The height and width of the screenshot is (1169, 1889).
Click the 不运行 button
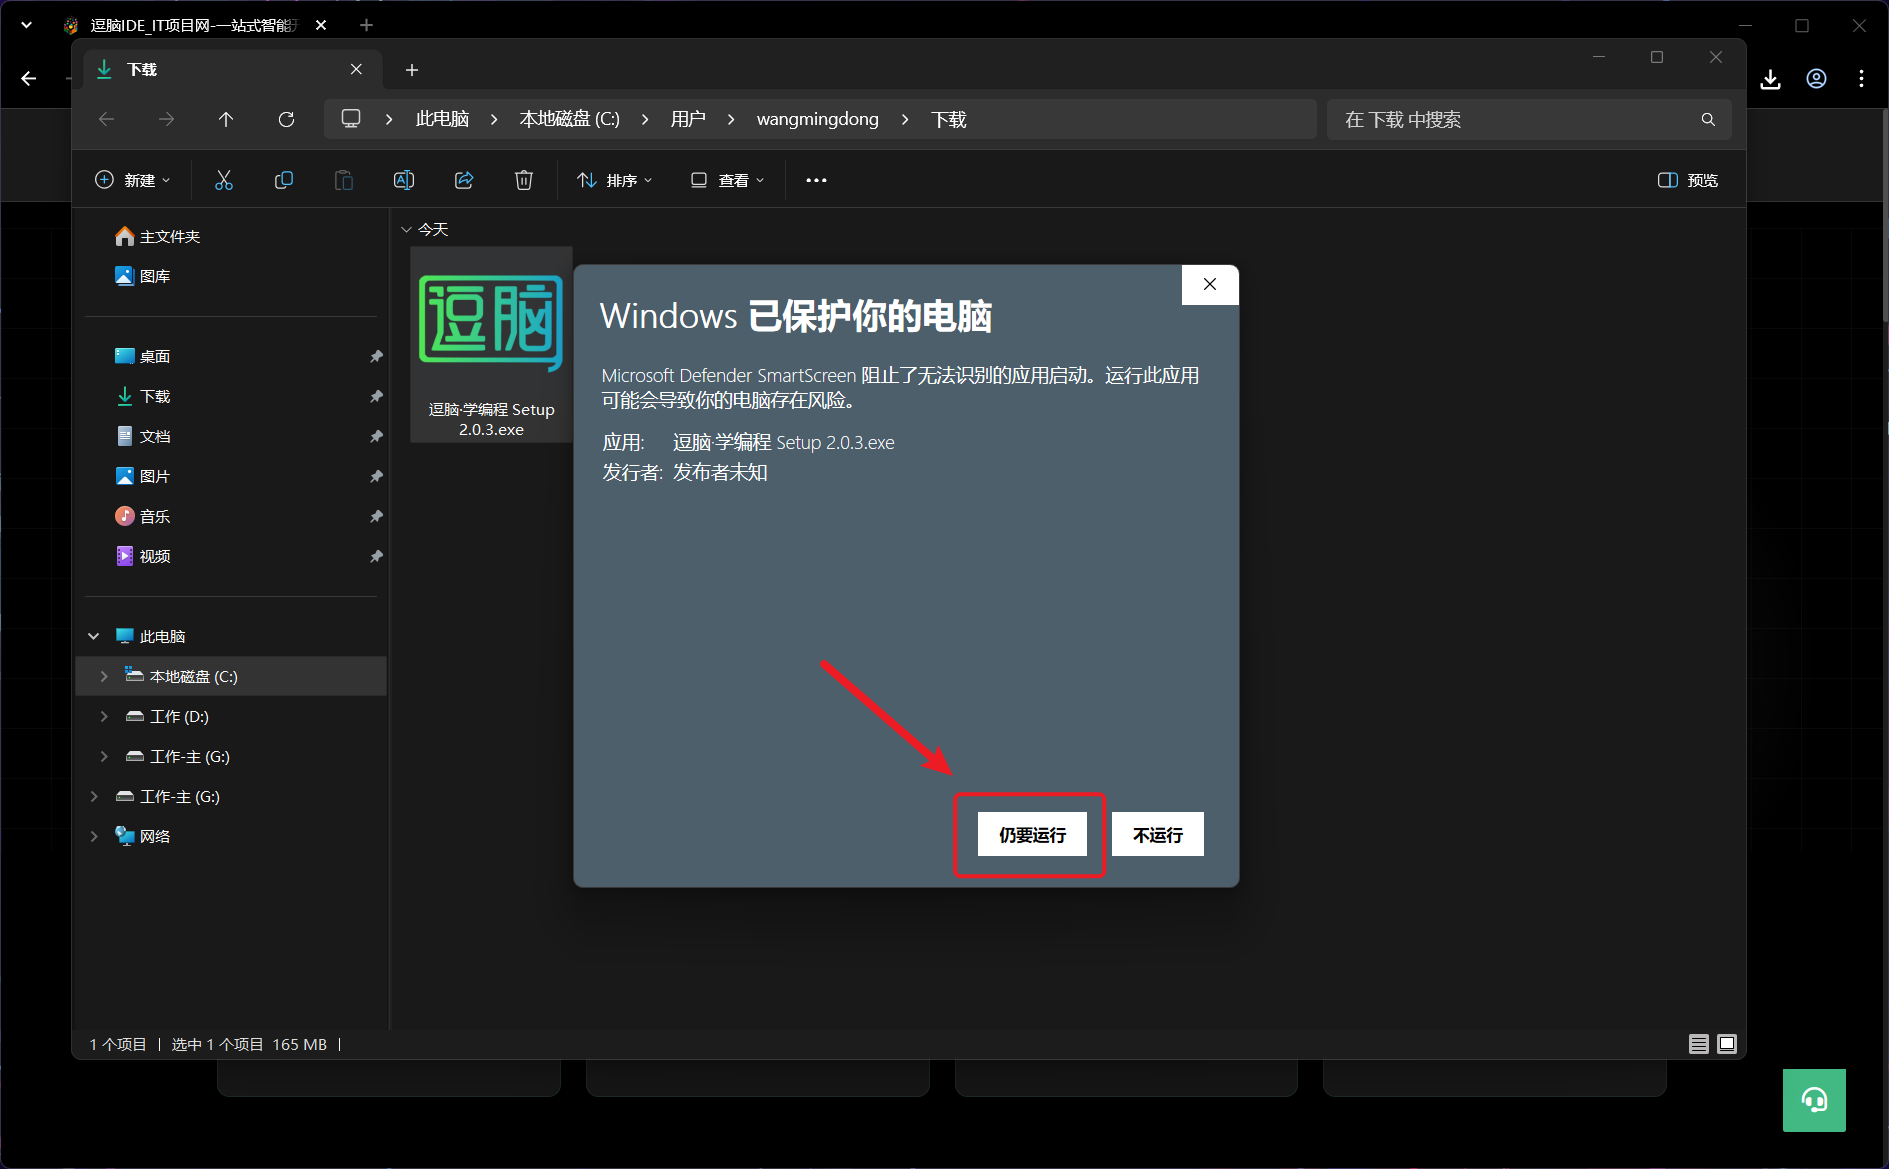pos(1157,834)
